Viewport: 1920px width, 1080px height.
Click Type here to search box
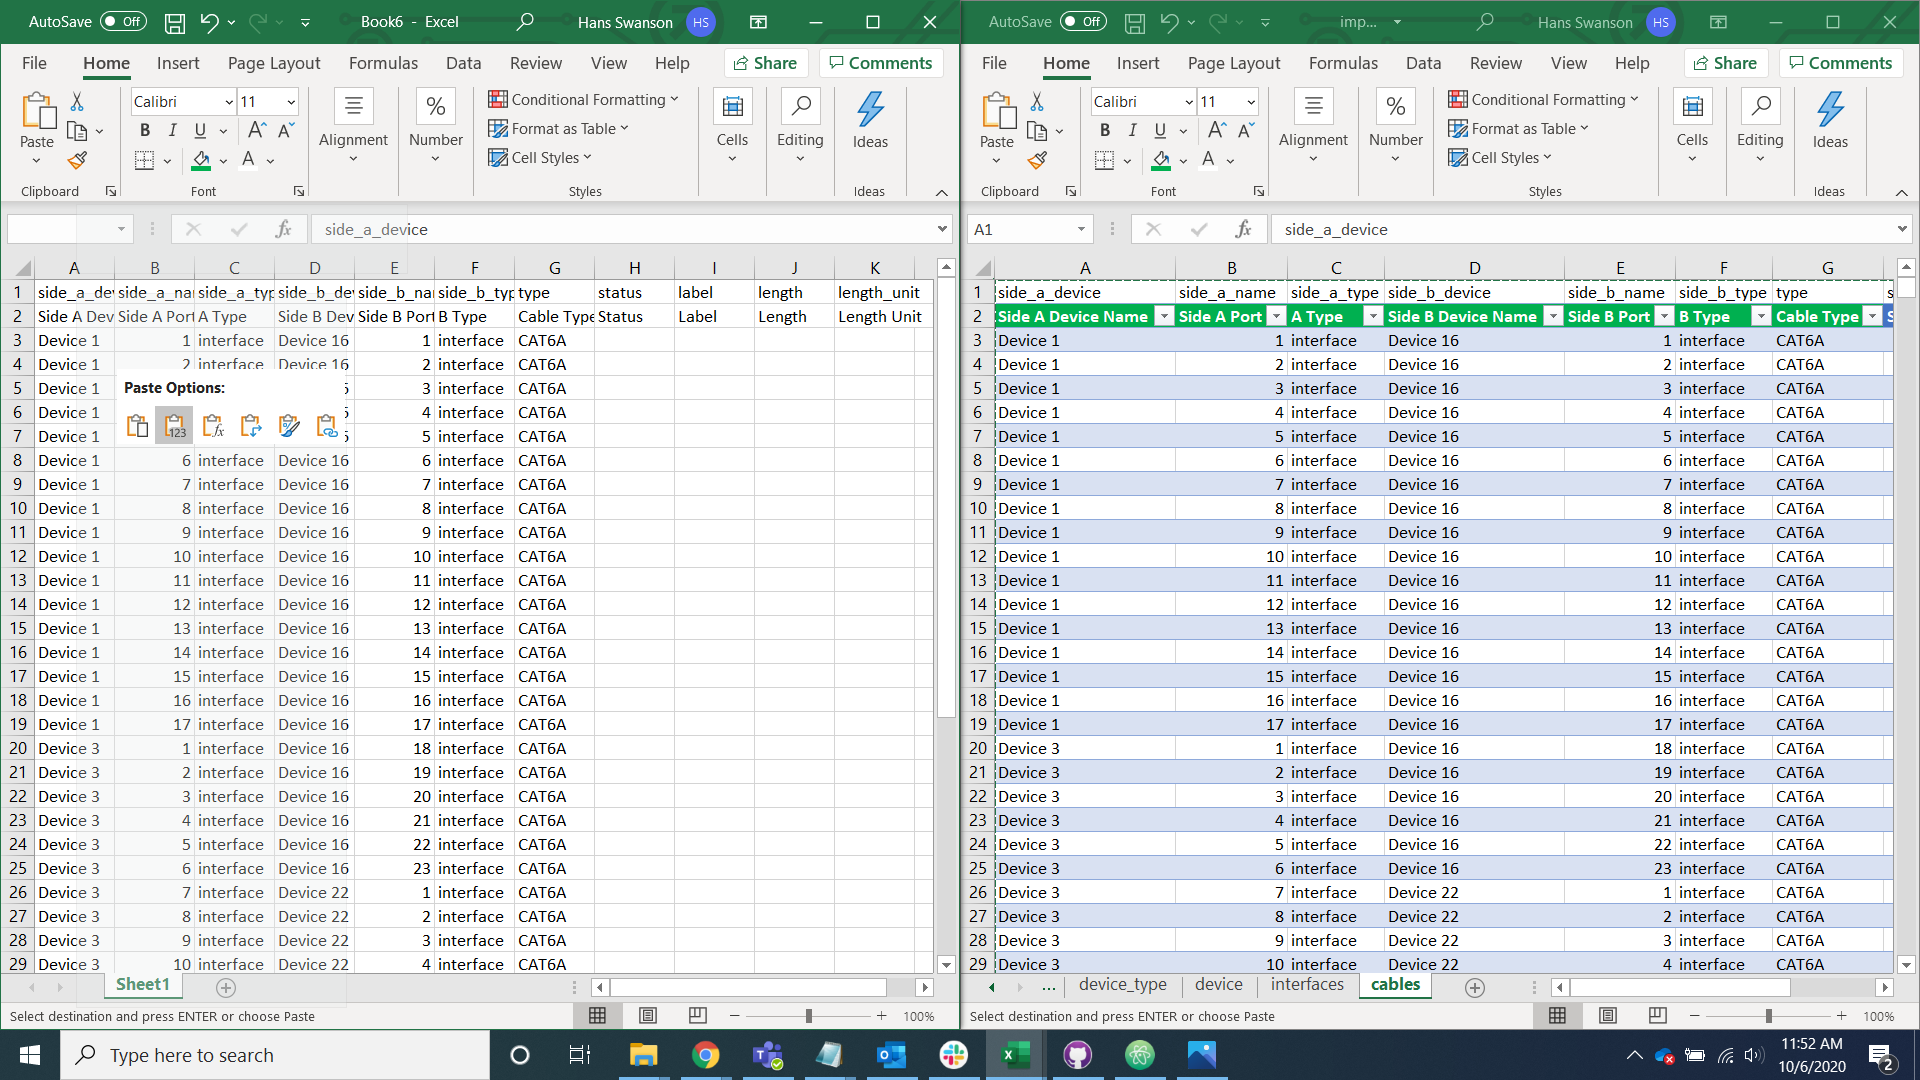(275, 1055)
